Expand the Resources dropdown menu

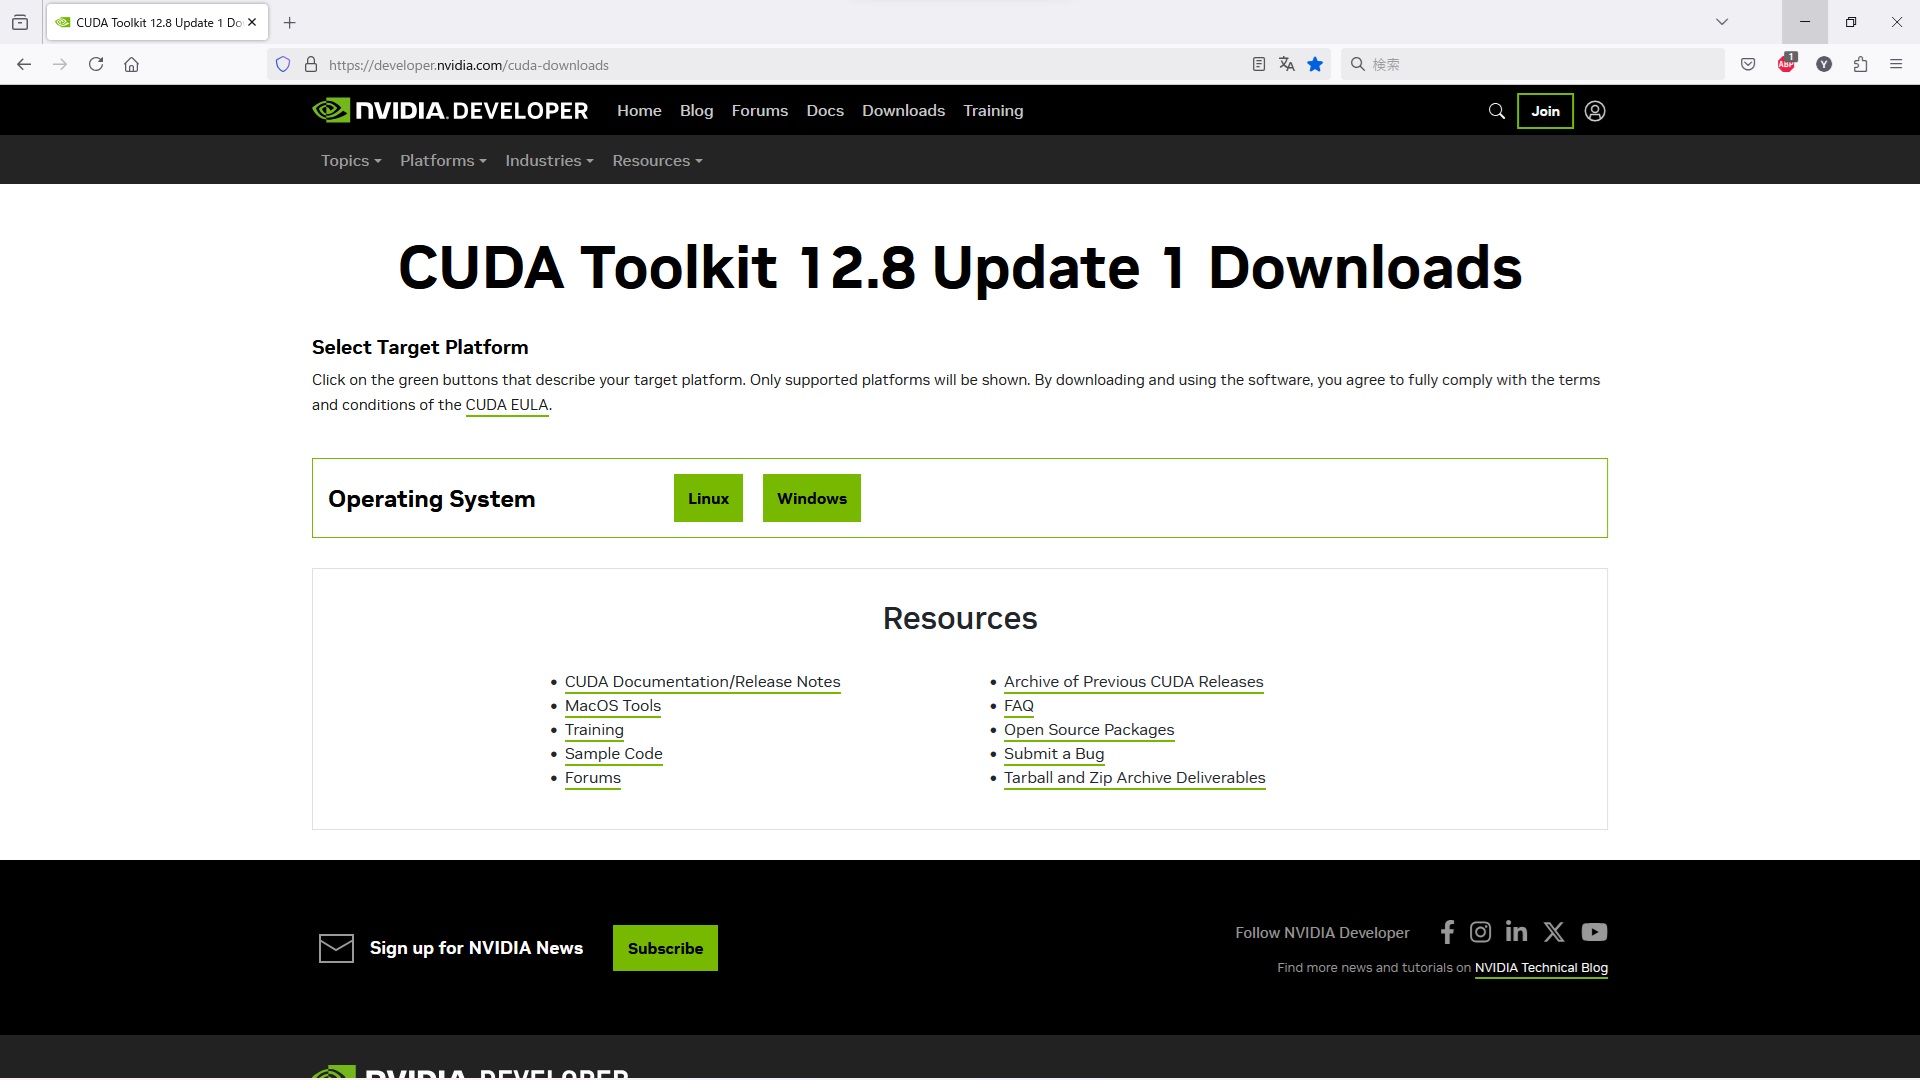pos(657,161)
